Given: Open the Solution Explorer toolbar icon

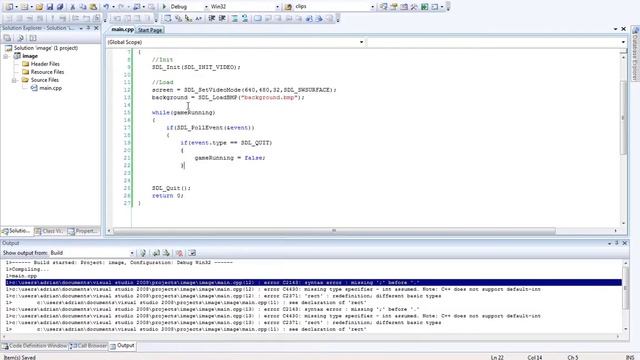Looking at the screenshot, I should [383, 7].
